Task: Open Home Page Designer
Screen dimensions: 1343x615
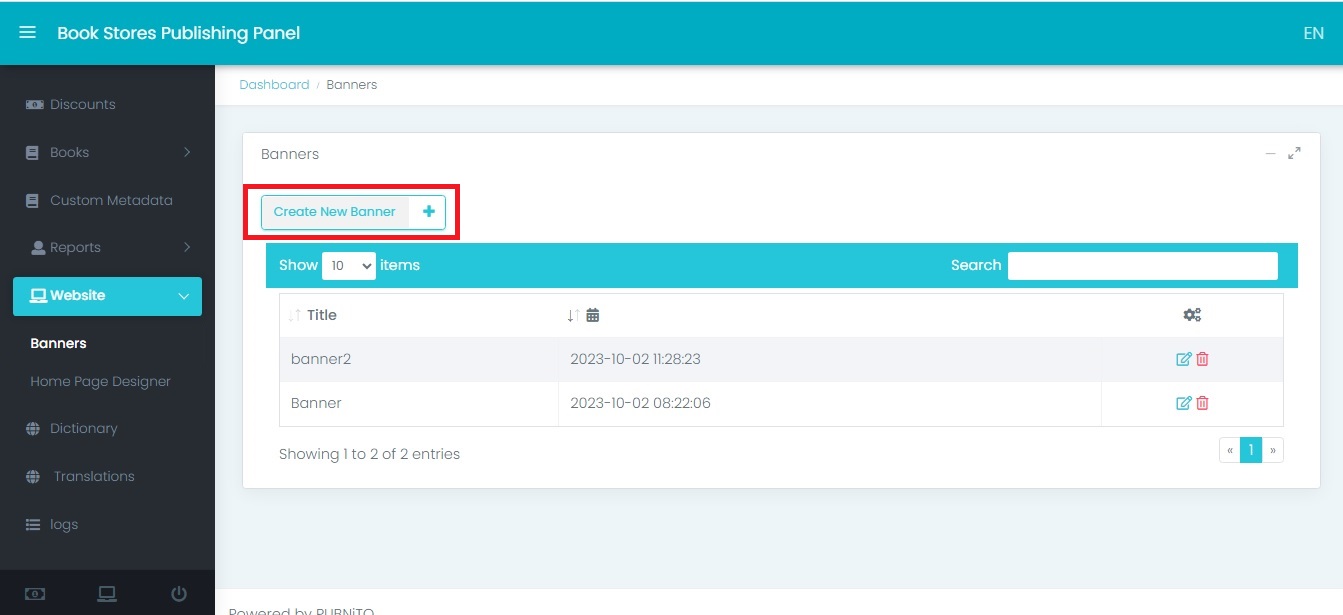Action: (100, 381)
